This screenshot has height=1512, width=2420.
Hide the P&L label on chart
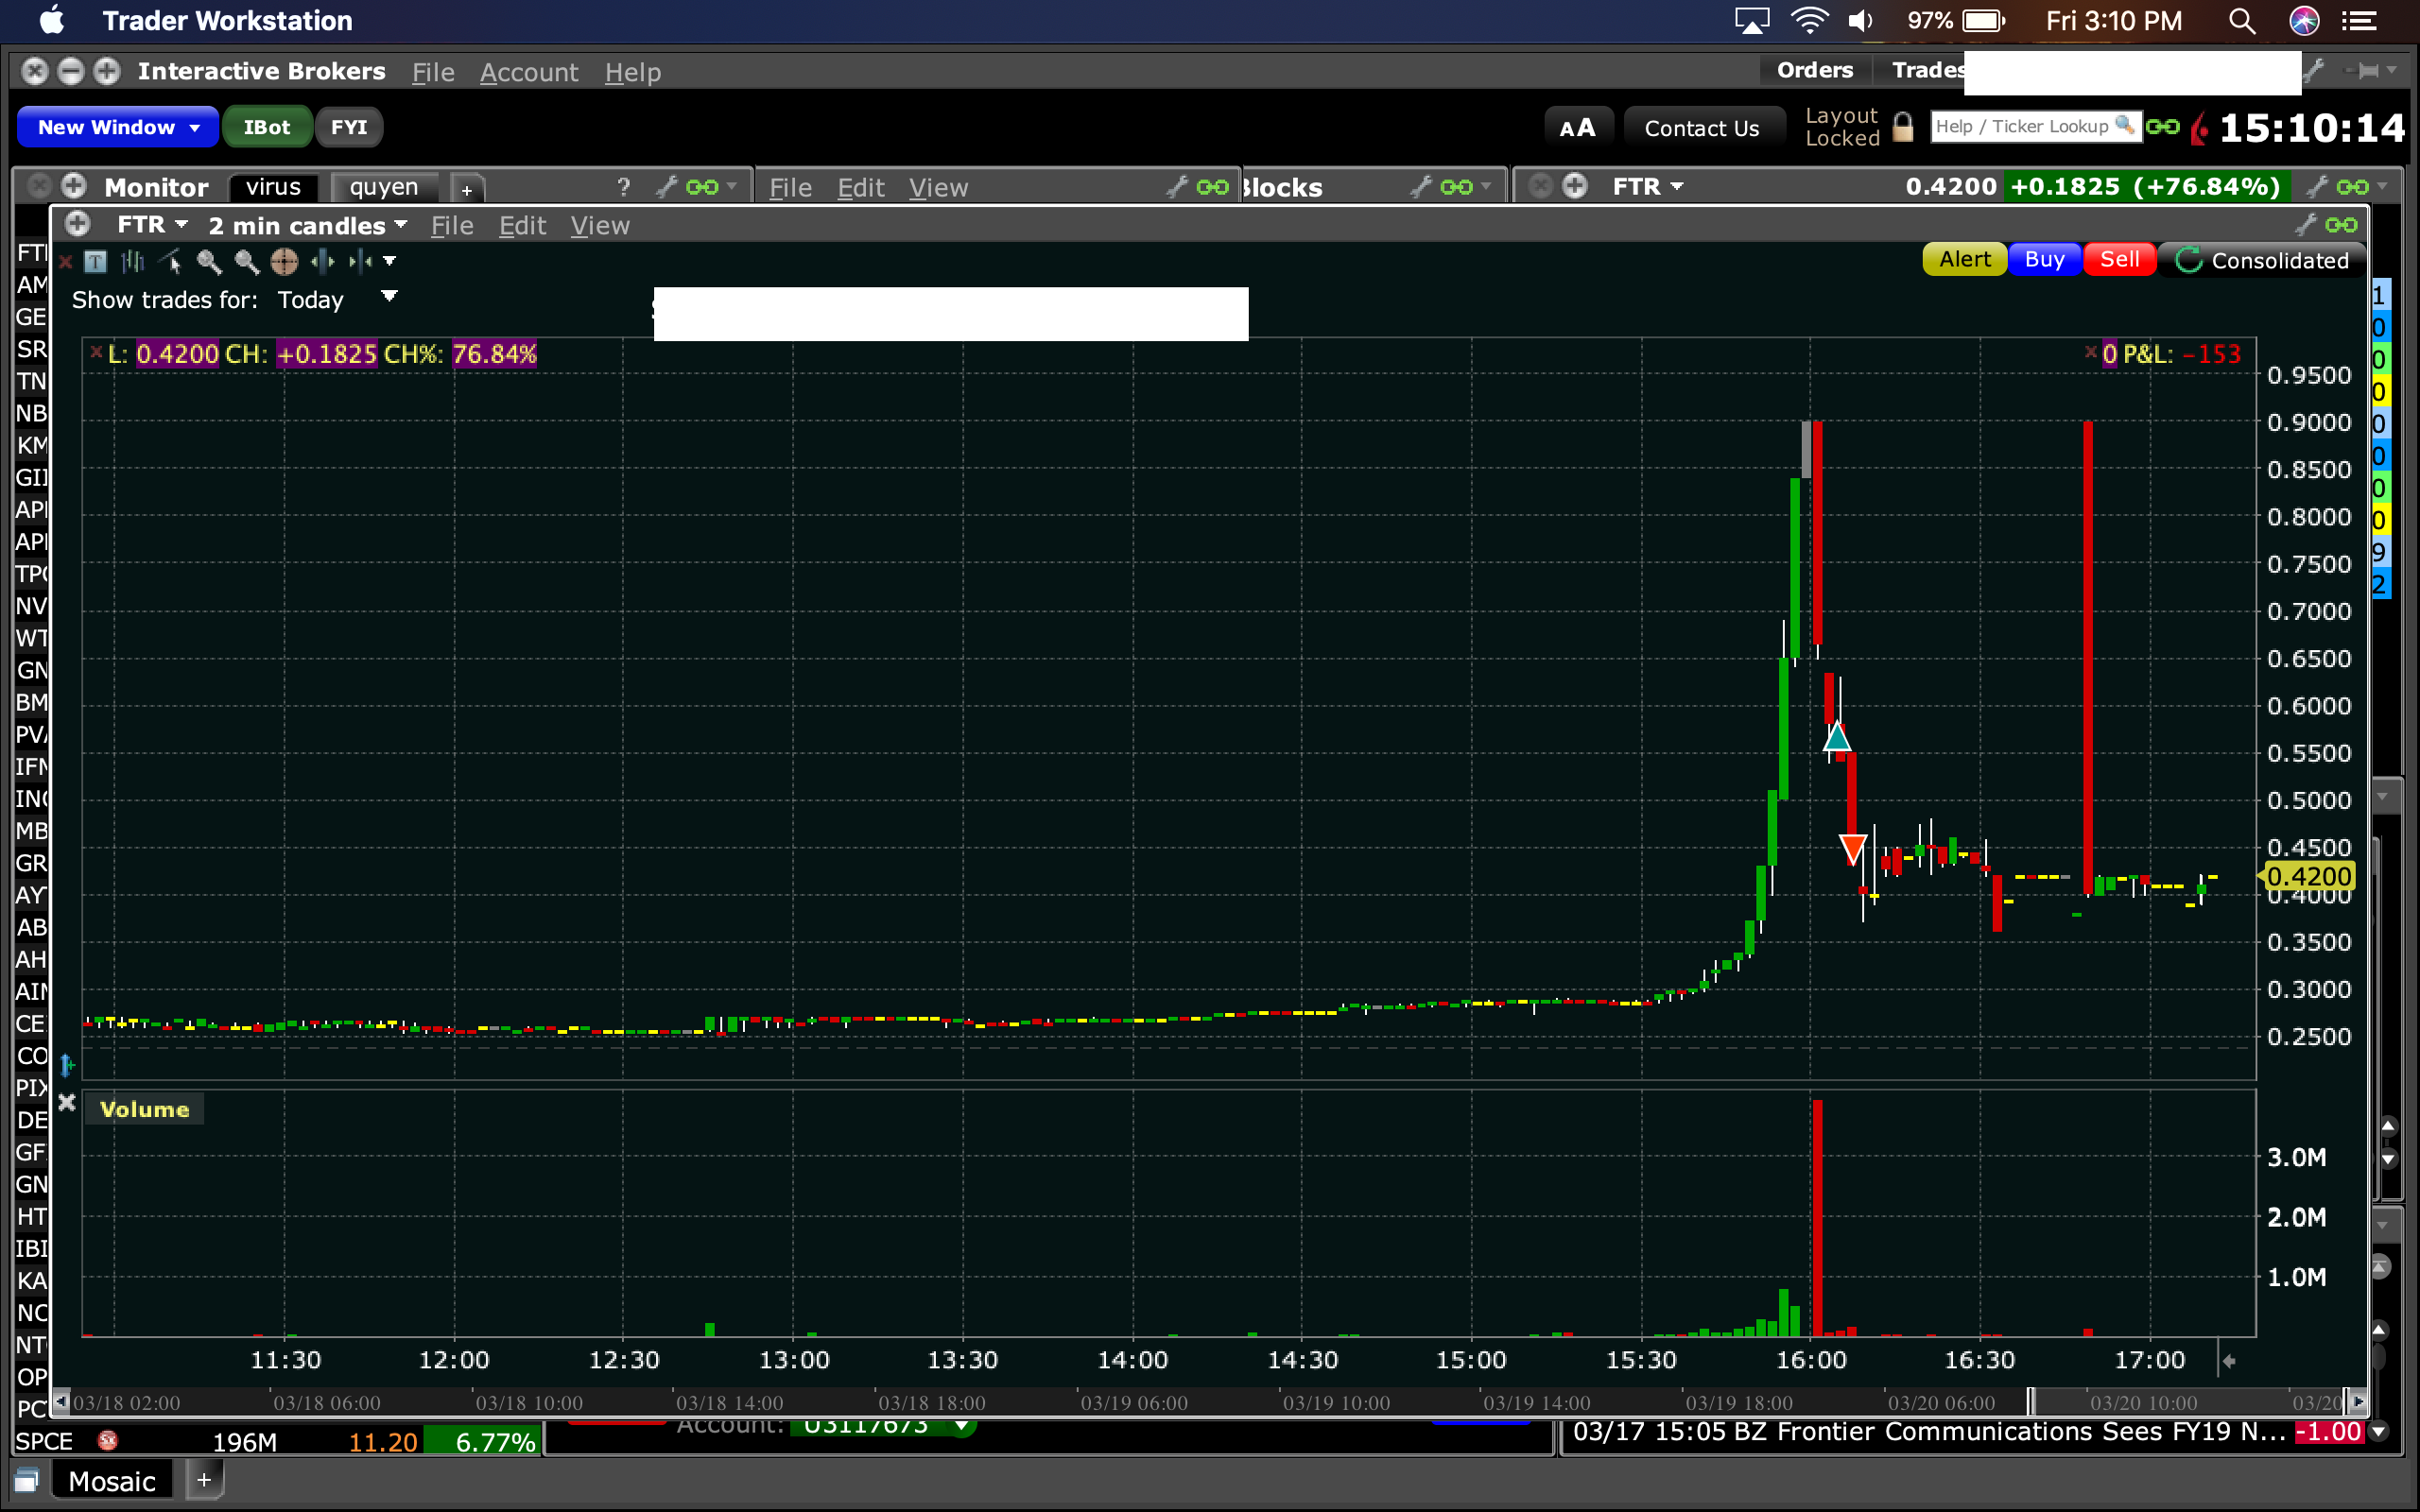pos(2090,352)
